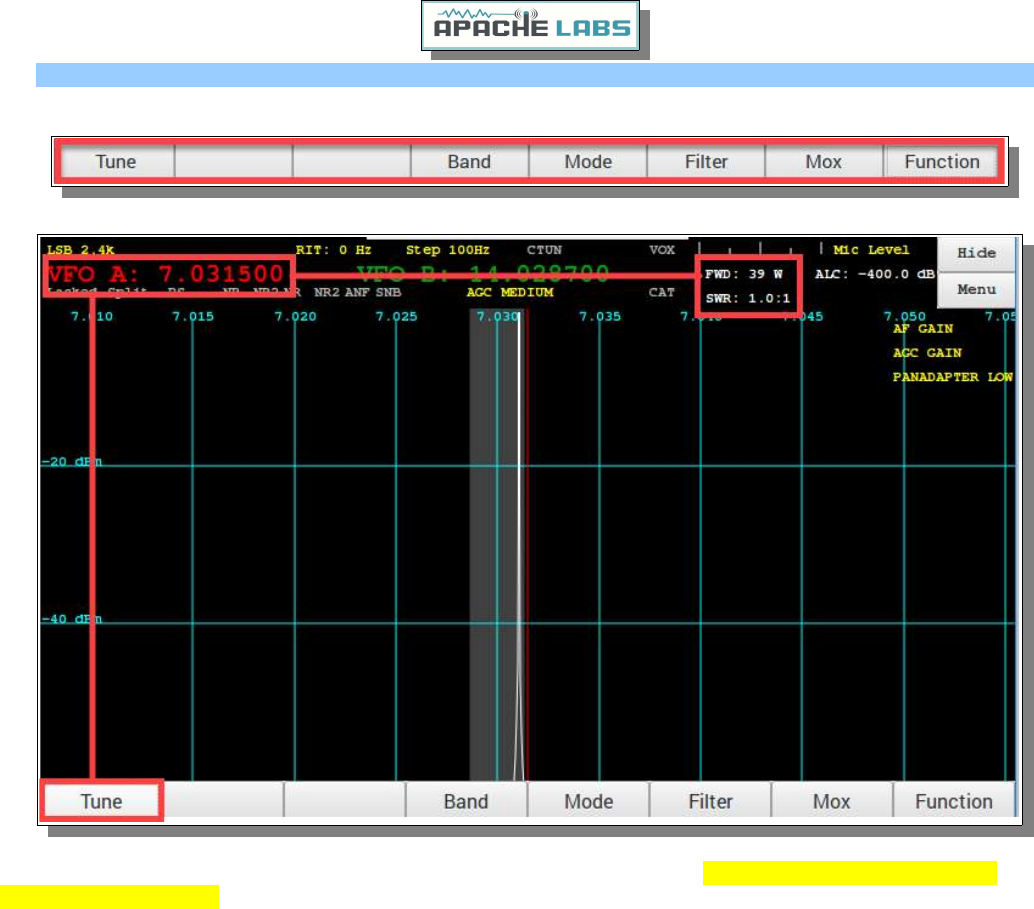Click the 7.025 frequency marker

[x=396, y=317]
